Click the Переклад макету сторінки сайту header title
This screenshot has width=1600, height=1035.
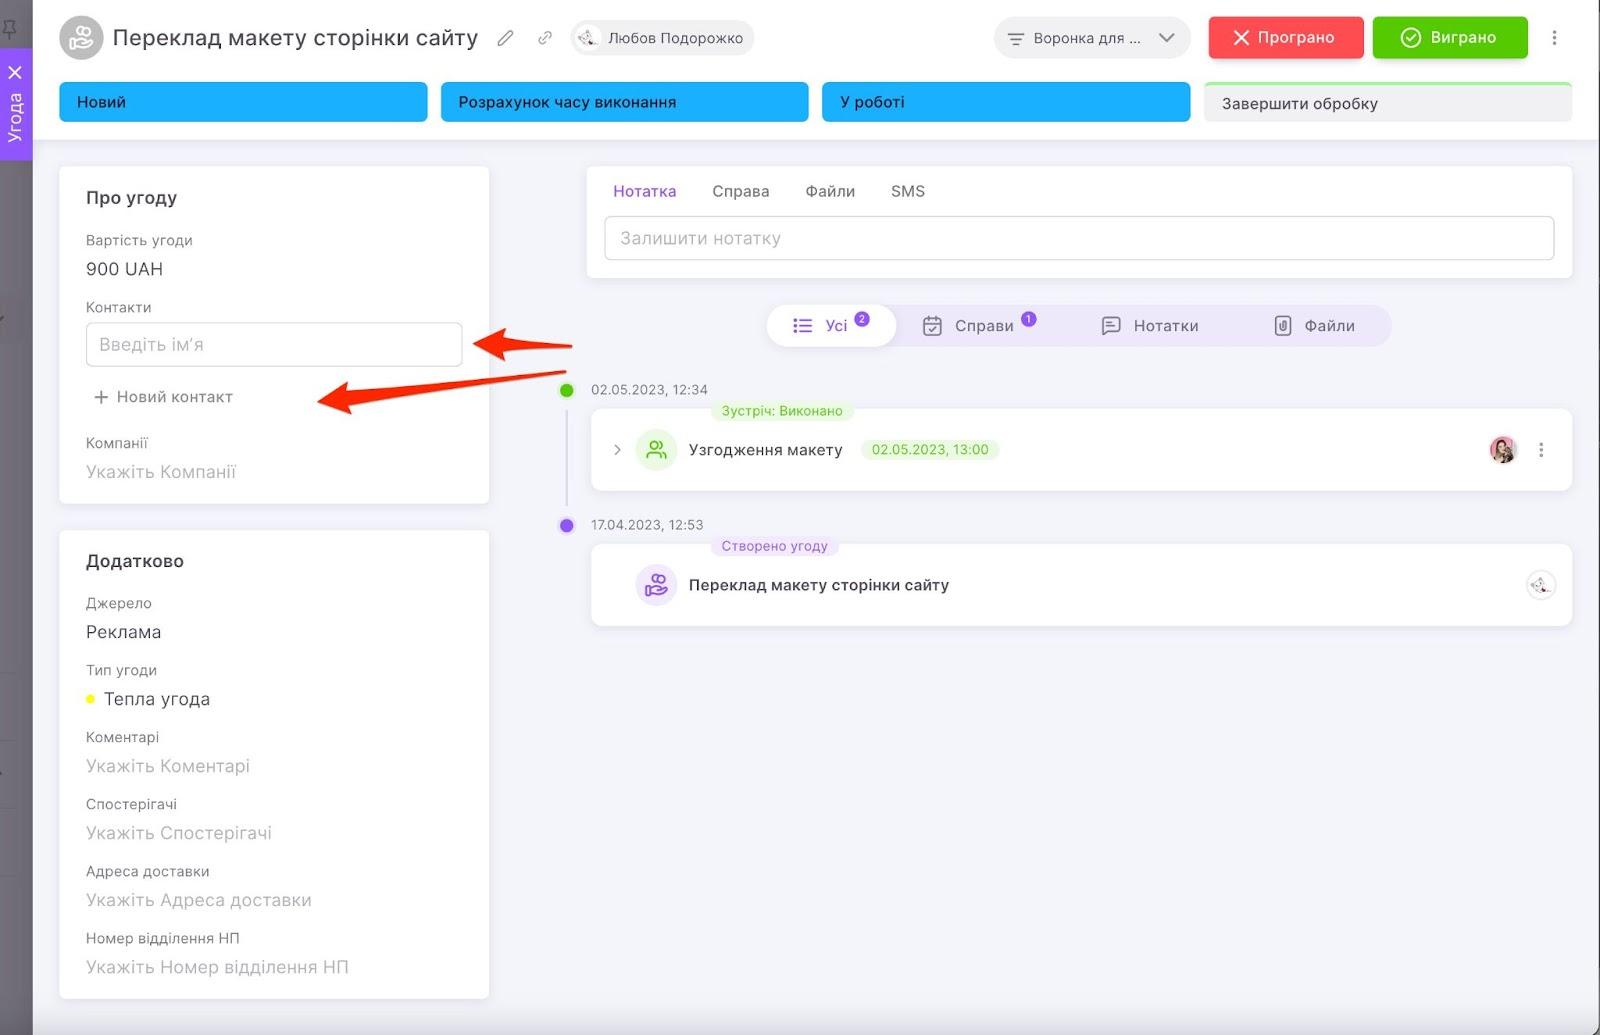(x=295, y=38)
